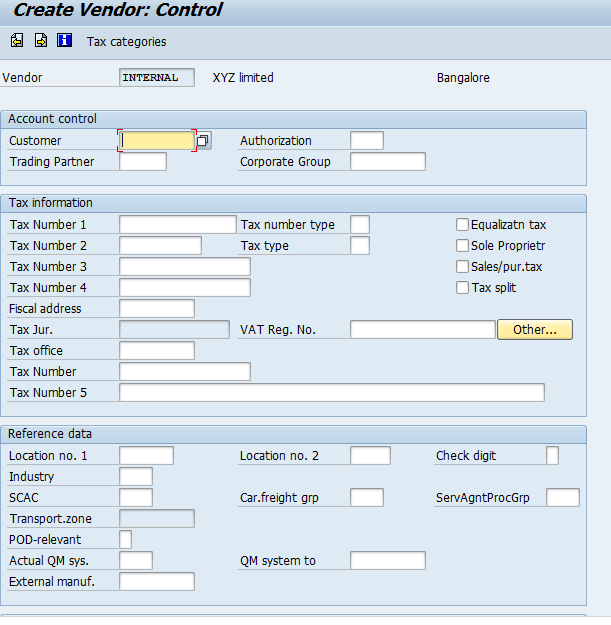Click the VAT Reg. No. field
This screenshot has height=625, width=611.
coord(423,330)
